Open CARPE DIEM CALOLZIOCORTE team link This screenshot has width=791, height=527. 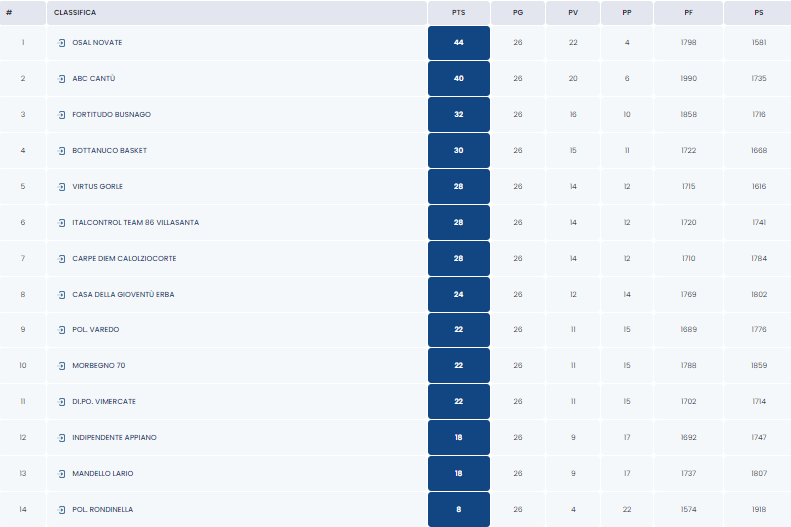[124, 258]
